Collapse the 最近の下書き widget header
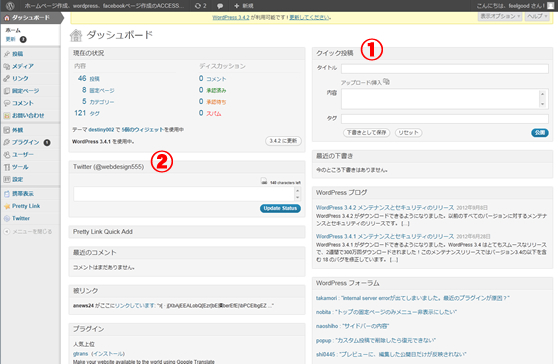 [x=432, y=156]
